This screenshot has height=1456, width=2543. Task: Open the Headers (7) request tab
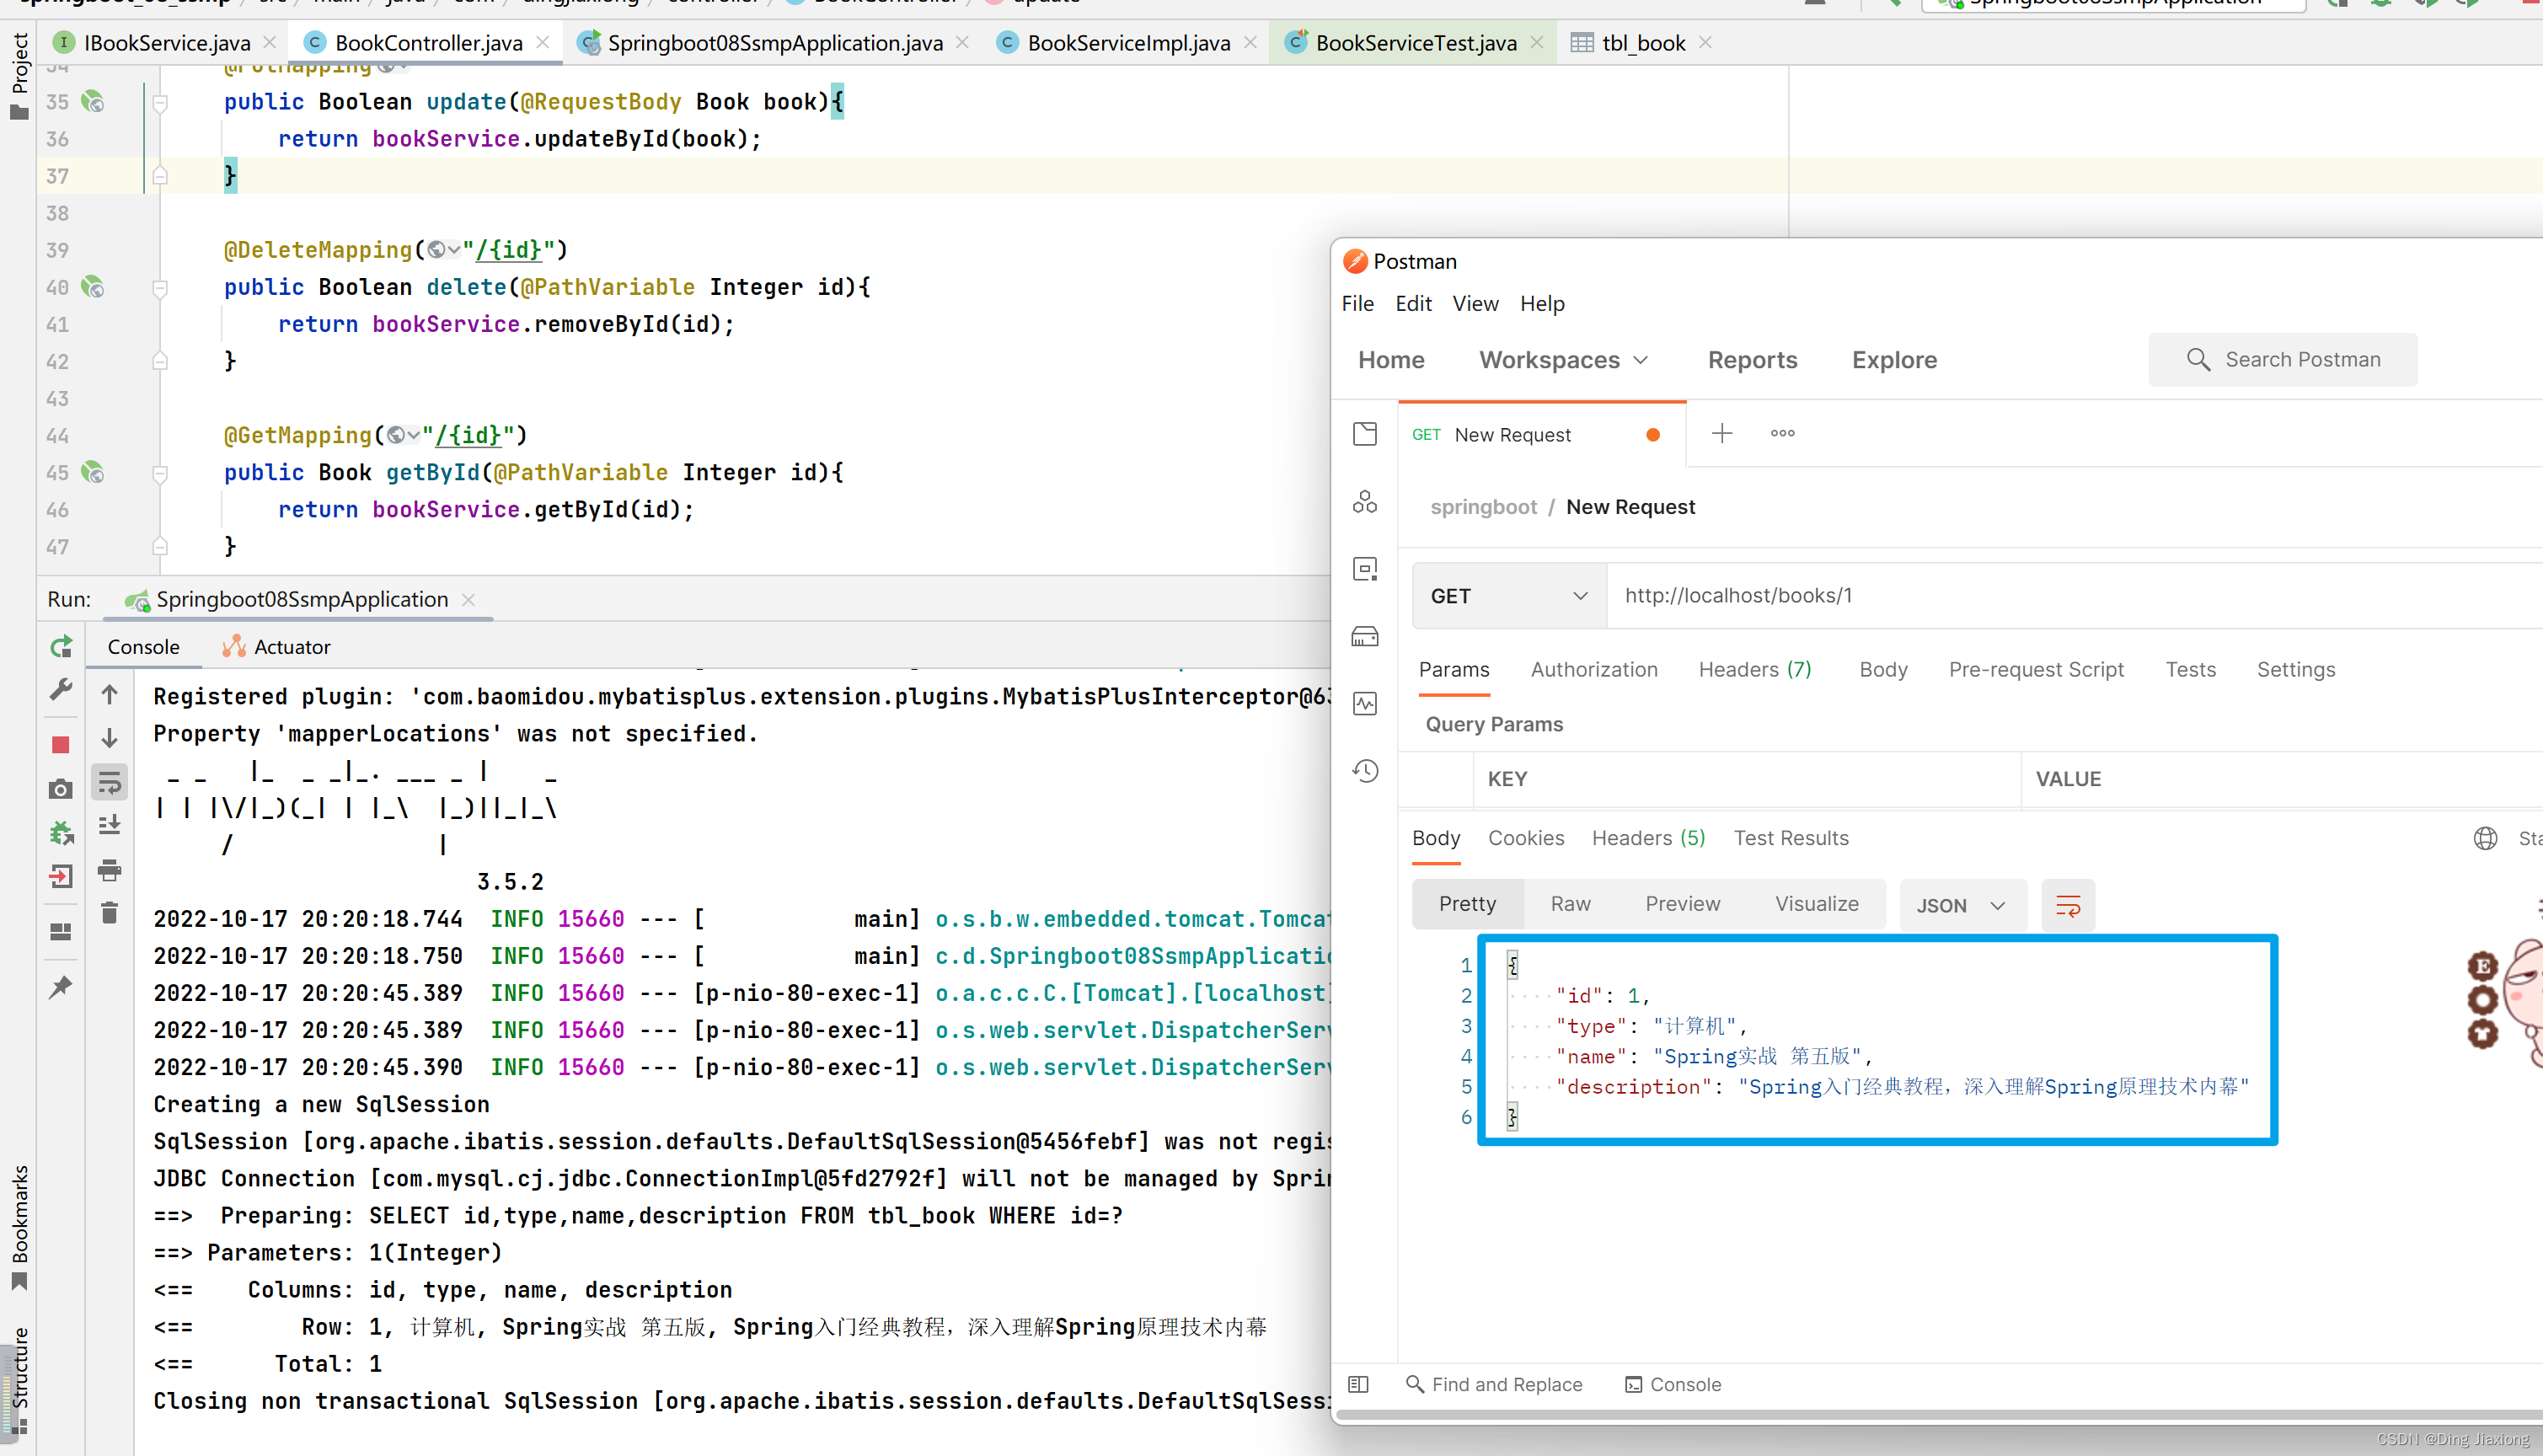pos(1755,670)
